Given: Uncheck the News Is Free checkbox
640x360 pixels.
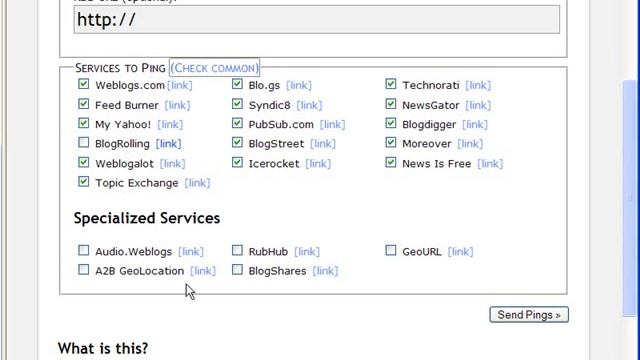Looking at the screenshot, I should 391,162.
